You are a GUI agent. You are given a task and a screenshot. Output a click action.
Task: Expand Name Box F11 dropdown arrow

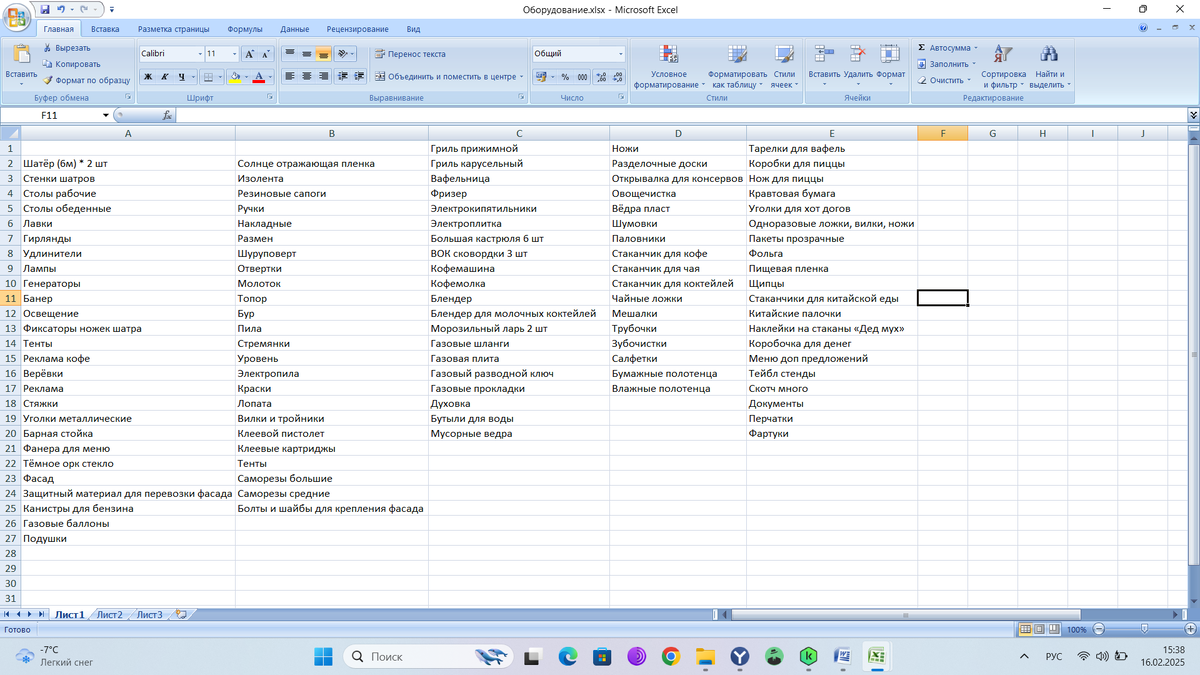tap(106, 115)
